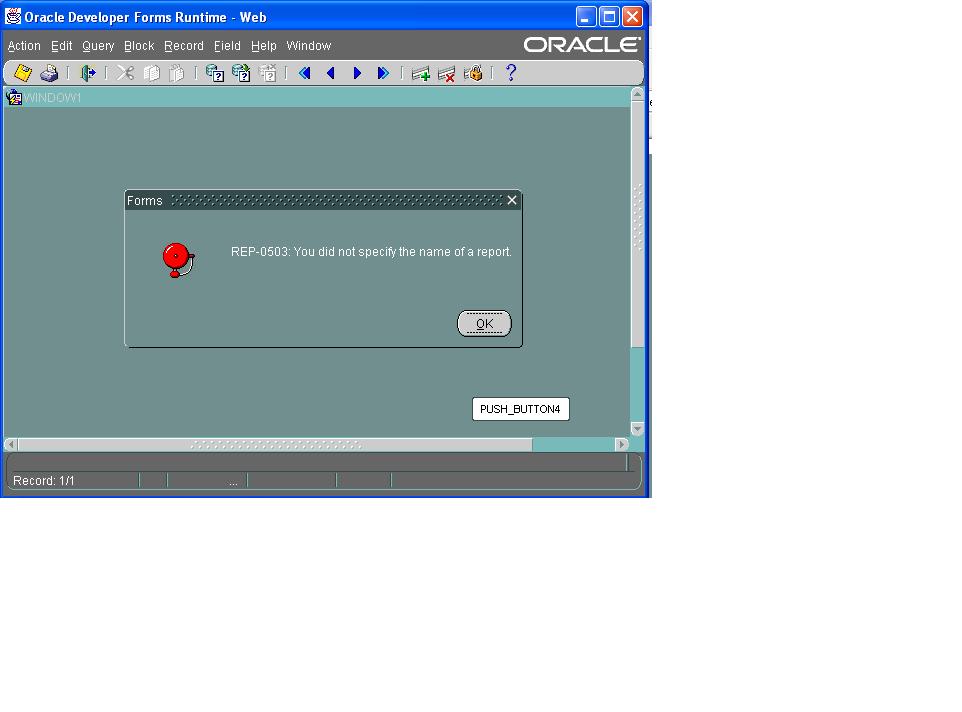Screen dimensions: 962x712
Task: Open Help using the question mark icon
Action: click(x=511, y=73)
